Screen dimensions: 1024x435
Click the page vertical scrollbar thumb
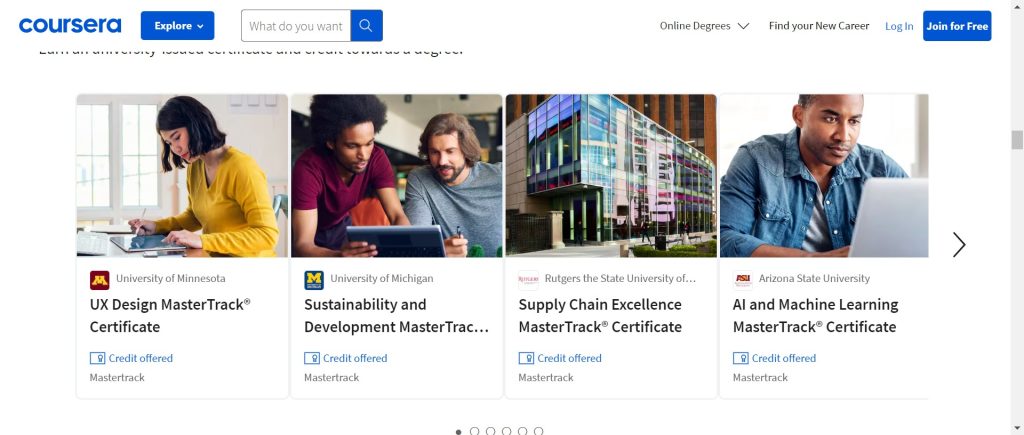pyautogui.click(x=1017, y=140)
